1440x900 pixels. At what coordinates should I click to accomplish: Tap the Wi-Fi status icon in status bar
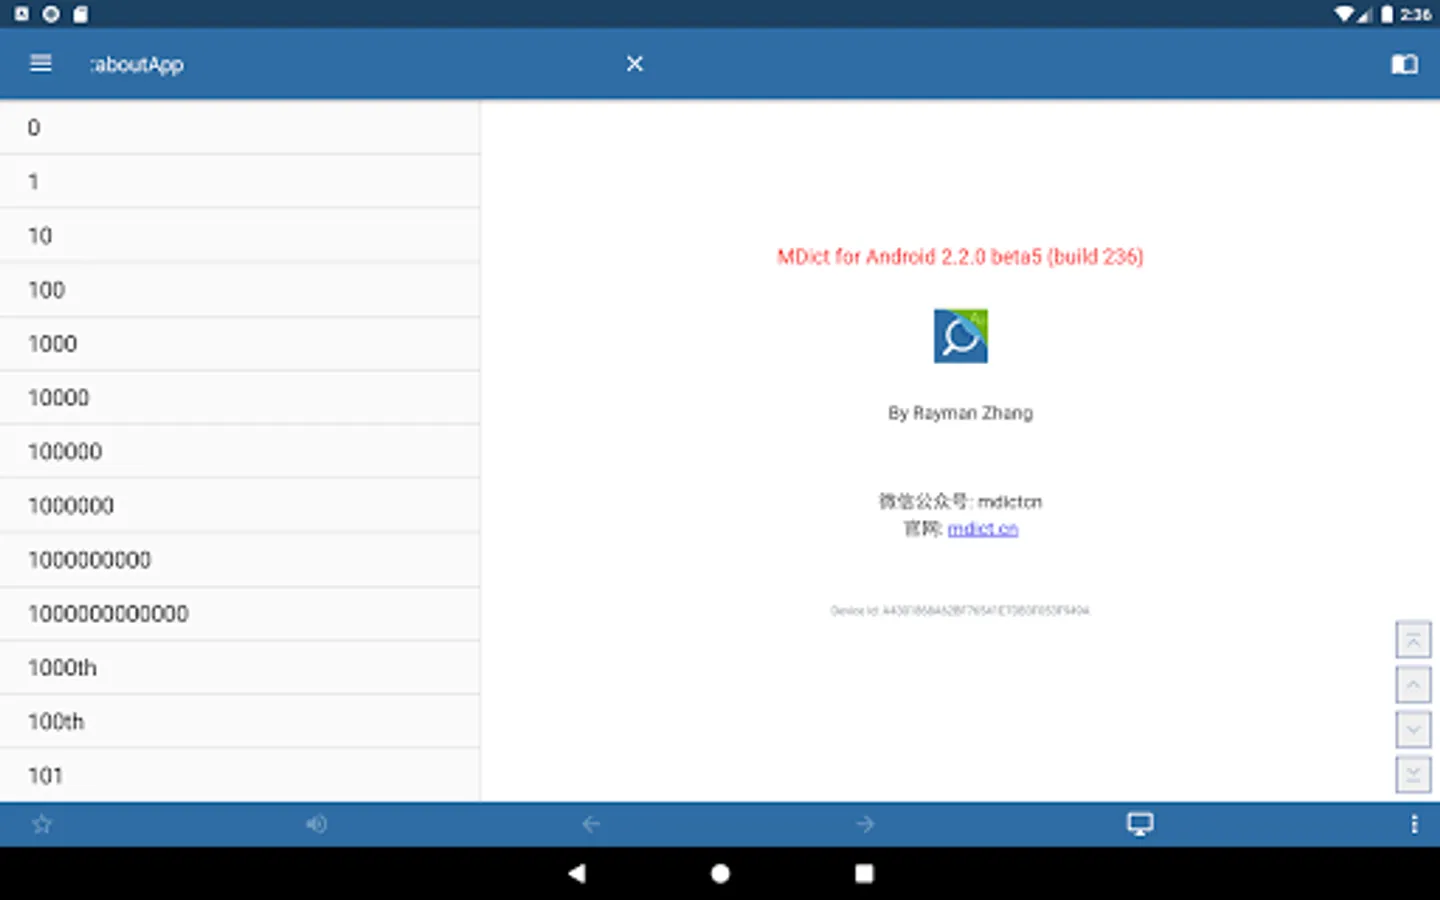1345,14
